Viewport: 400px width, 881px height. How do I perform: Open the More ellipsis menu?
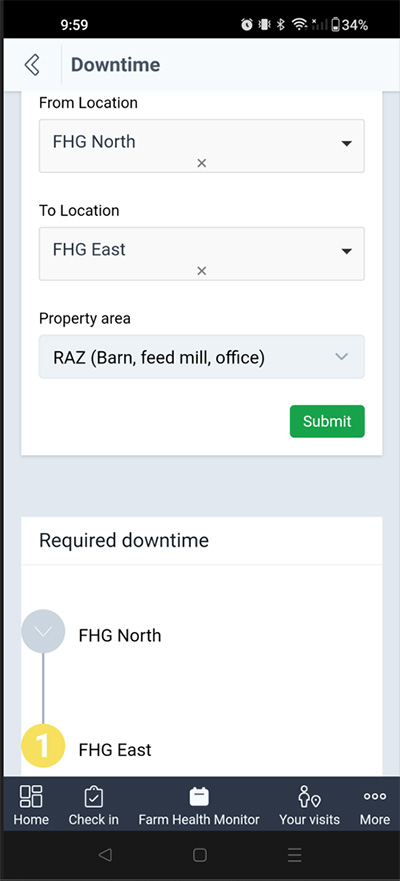[375, 796]
